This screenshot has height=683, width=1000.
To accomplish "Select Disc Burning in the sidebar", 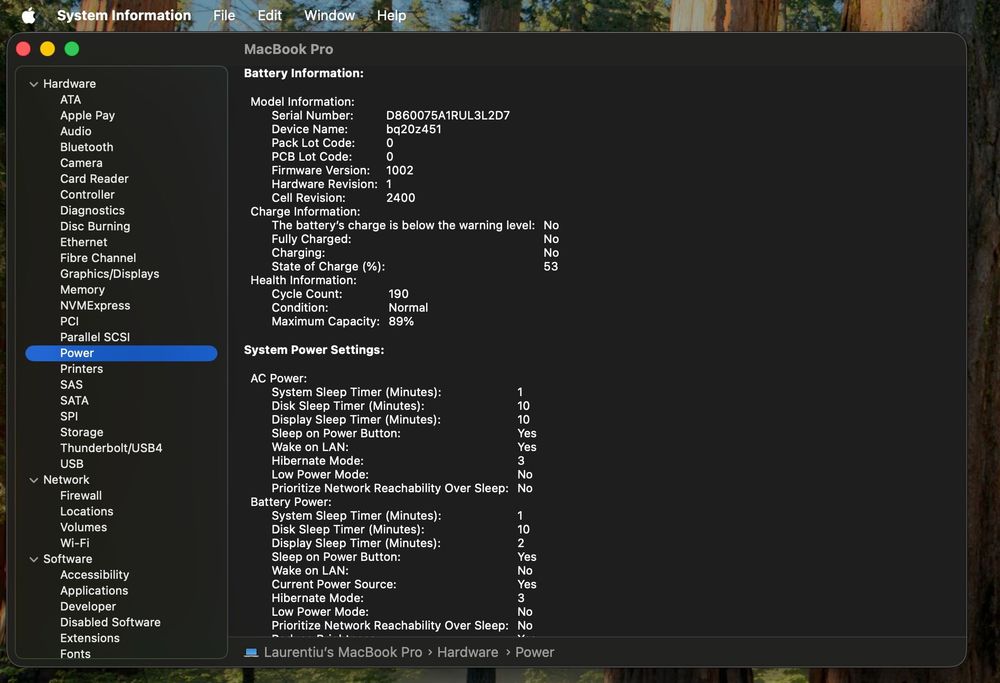I will (x=95, y=226).
